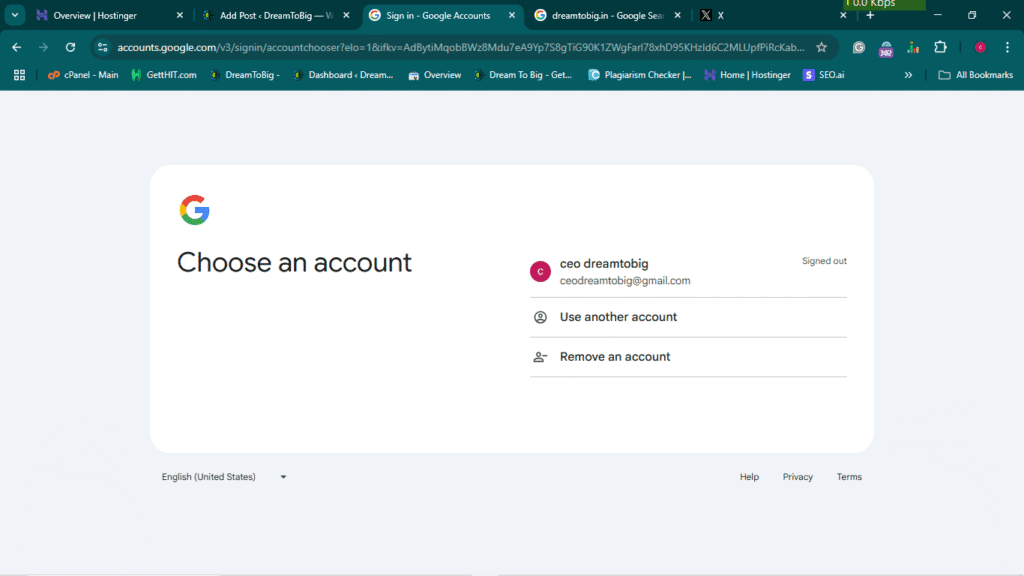Expand the tab search chevron
The image size is (1024, 576).
tap(15, 15)
